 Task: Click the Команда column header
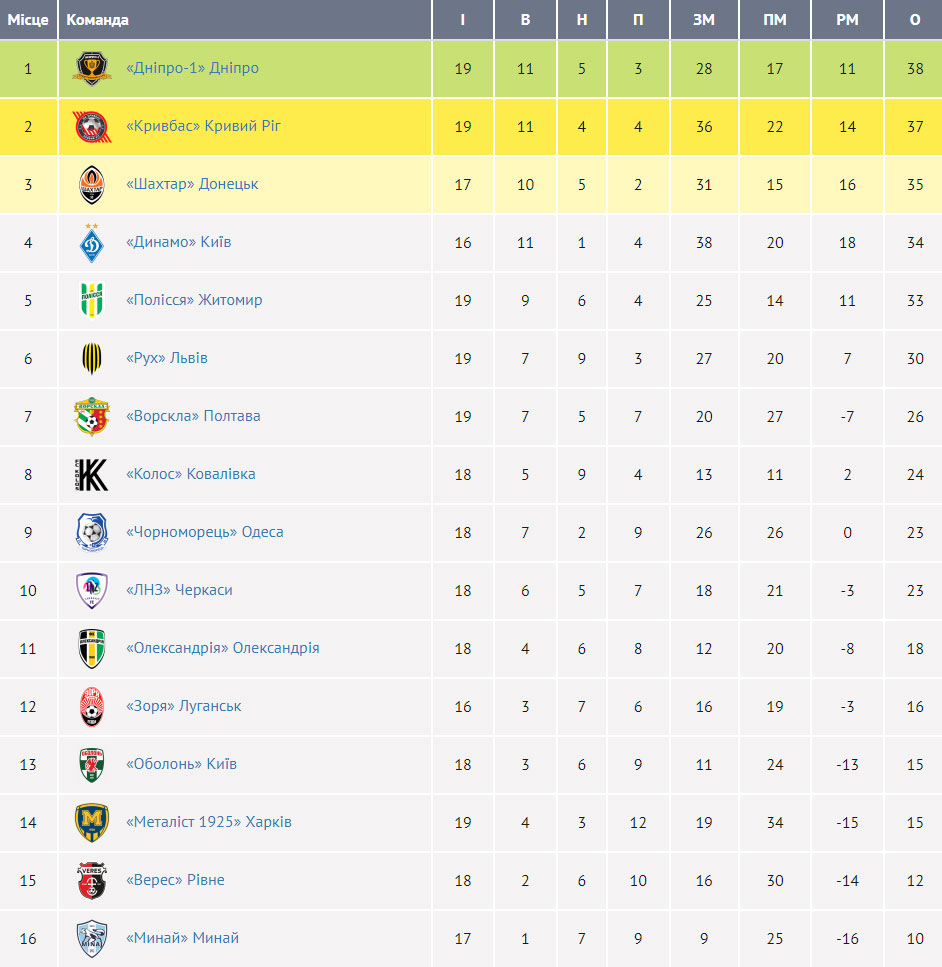(x=97, y=20)
